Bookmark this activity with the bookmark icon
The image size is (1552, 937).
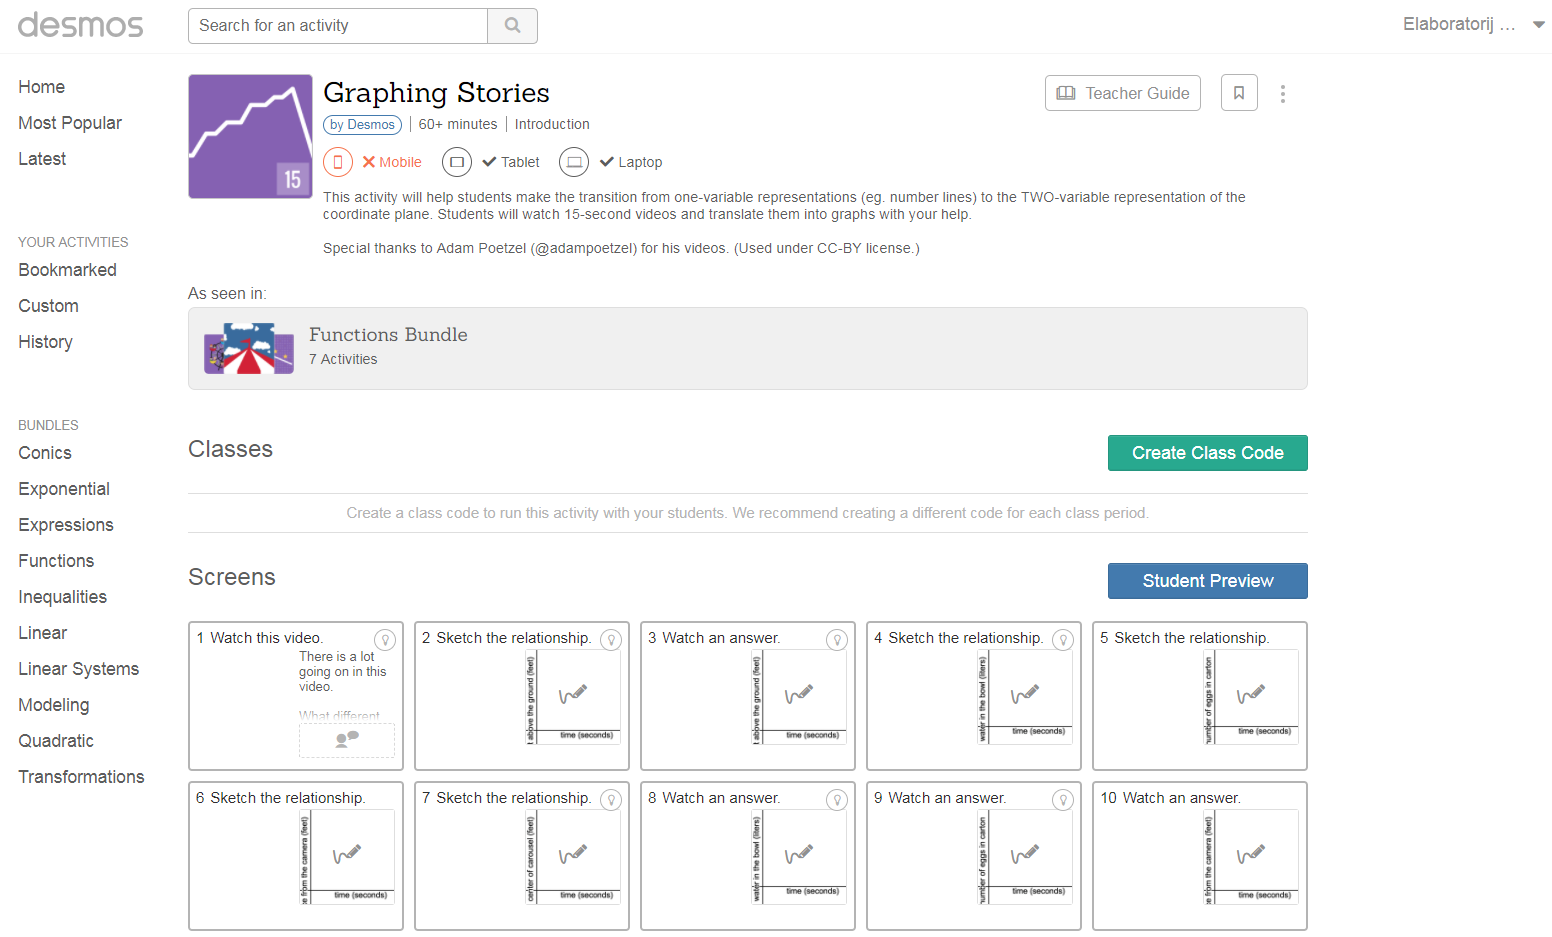coord(1239,93)
